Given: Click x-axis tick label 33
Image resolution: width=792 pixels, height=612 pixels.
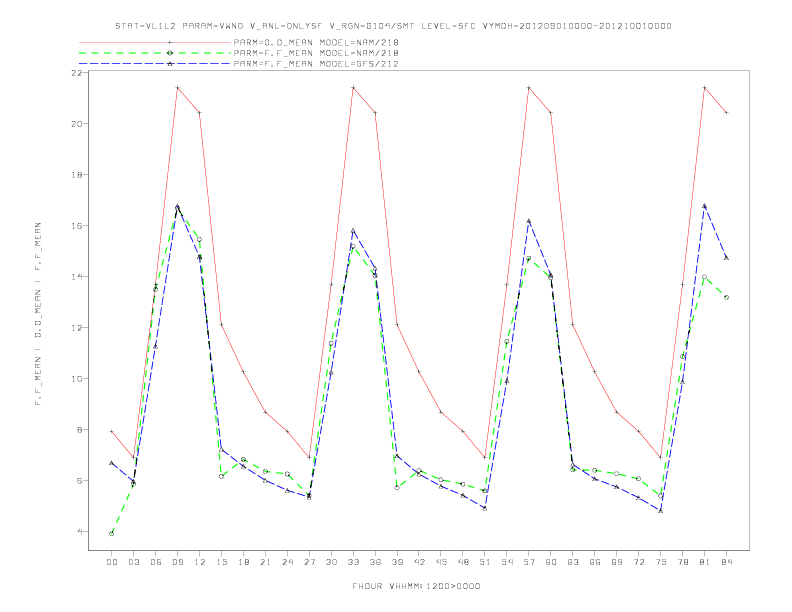Looking at the screenshot, I should click(x=353, y=562).
